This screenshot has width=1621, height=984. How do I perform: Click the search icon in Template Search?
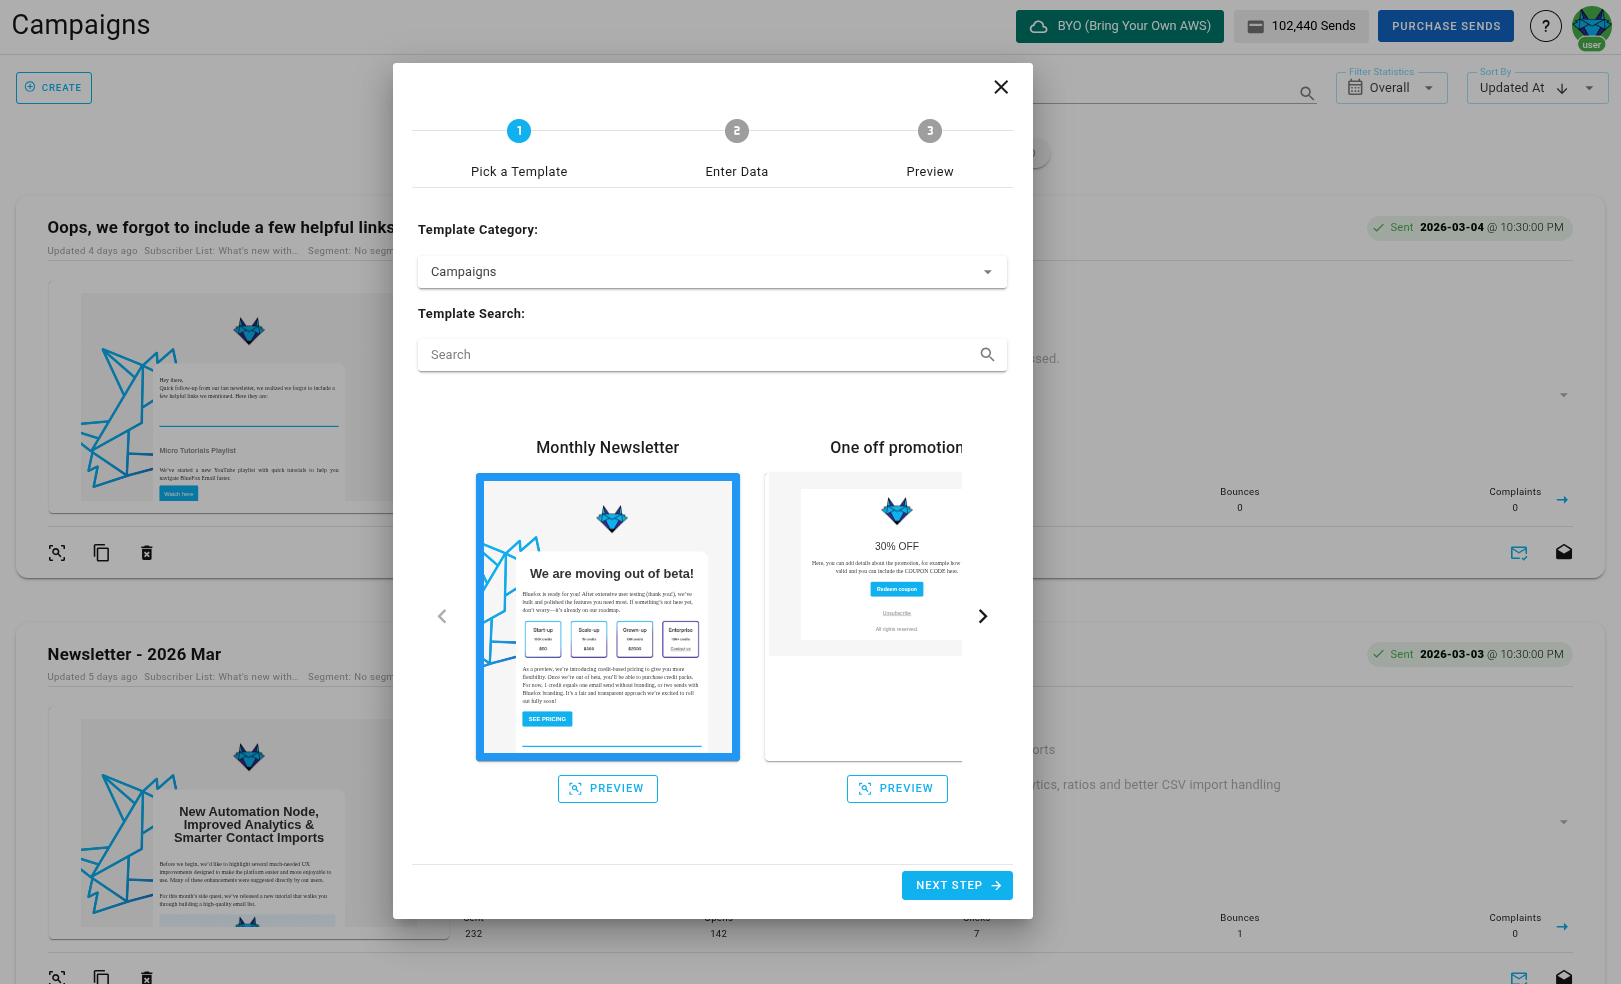pyautogui.click(x=987, y=354)
